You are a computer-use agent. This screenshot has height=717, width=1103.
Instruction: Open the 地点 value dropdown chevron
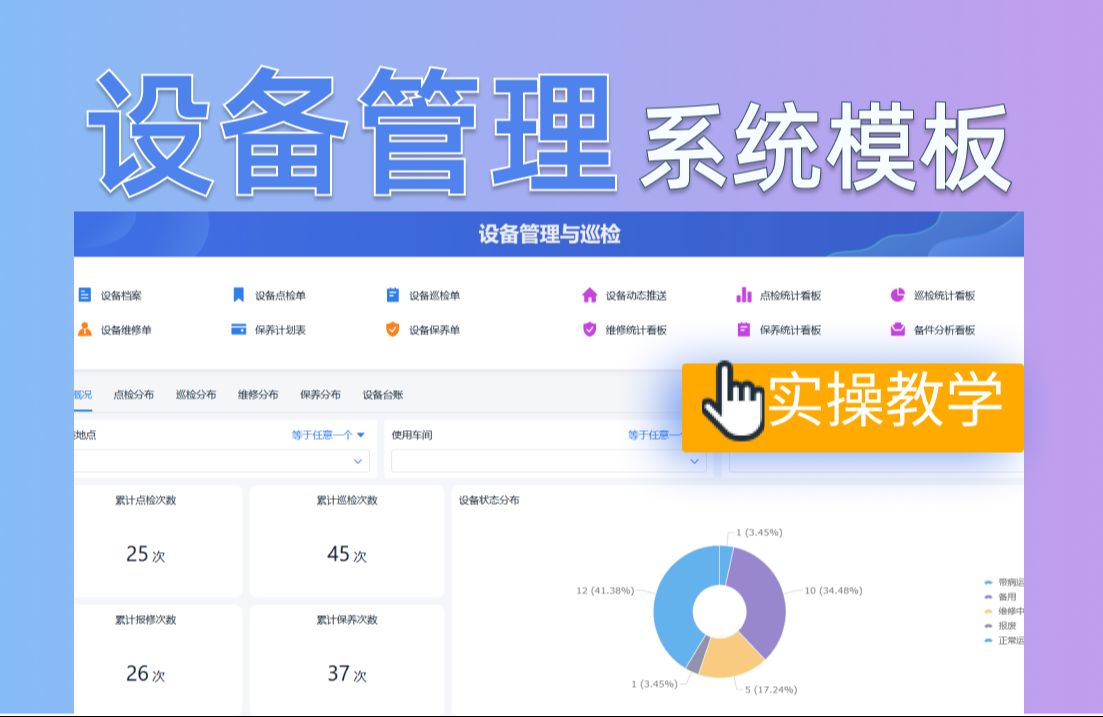click(357, 462)
